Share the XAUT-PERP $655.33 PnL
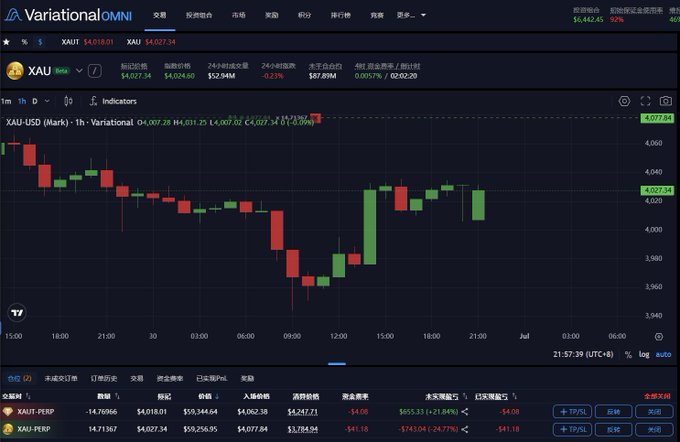 pyautogui.click(x=464, y=412)
